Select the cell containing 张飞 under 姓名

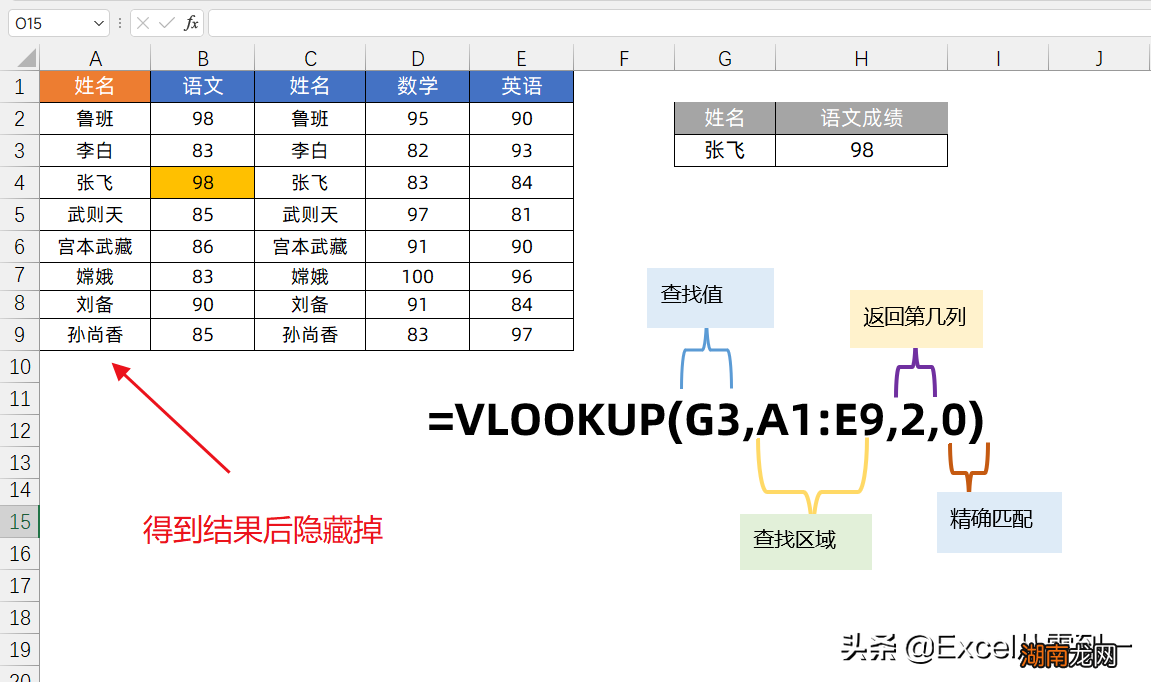96,182
